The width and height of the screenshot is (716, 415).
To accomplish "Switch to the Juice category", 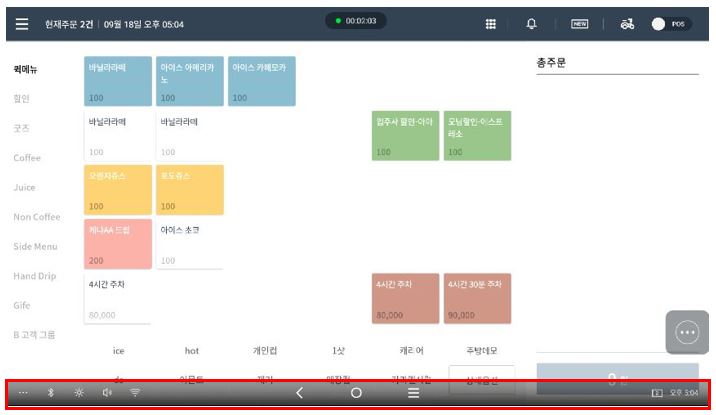I will tap(24, 188).
